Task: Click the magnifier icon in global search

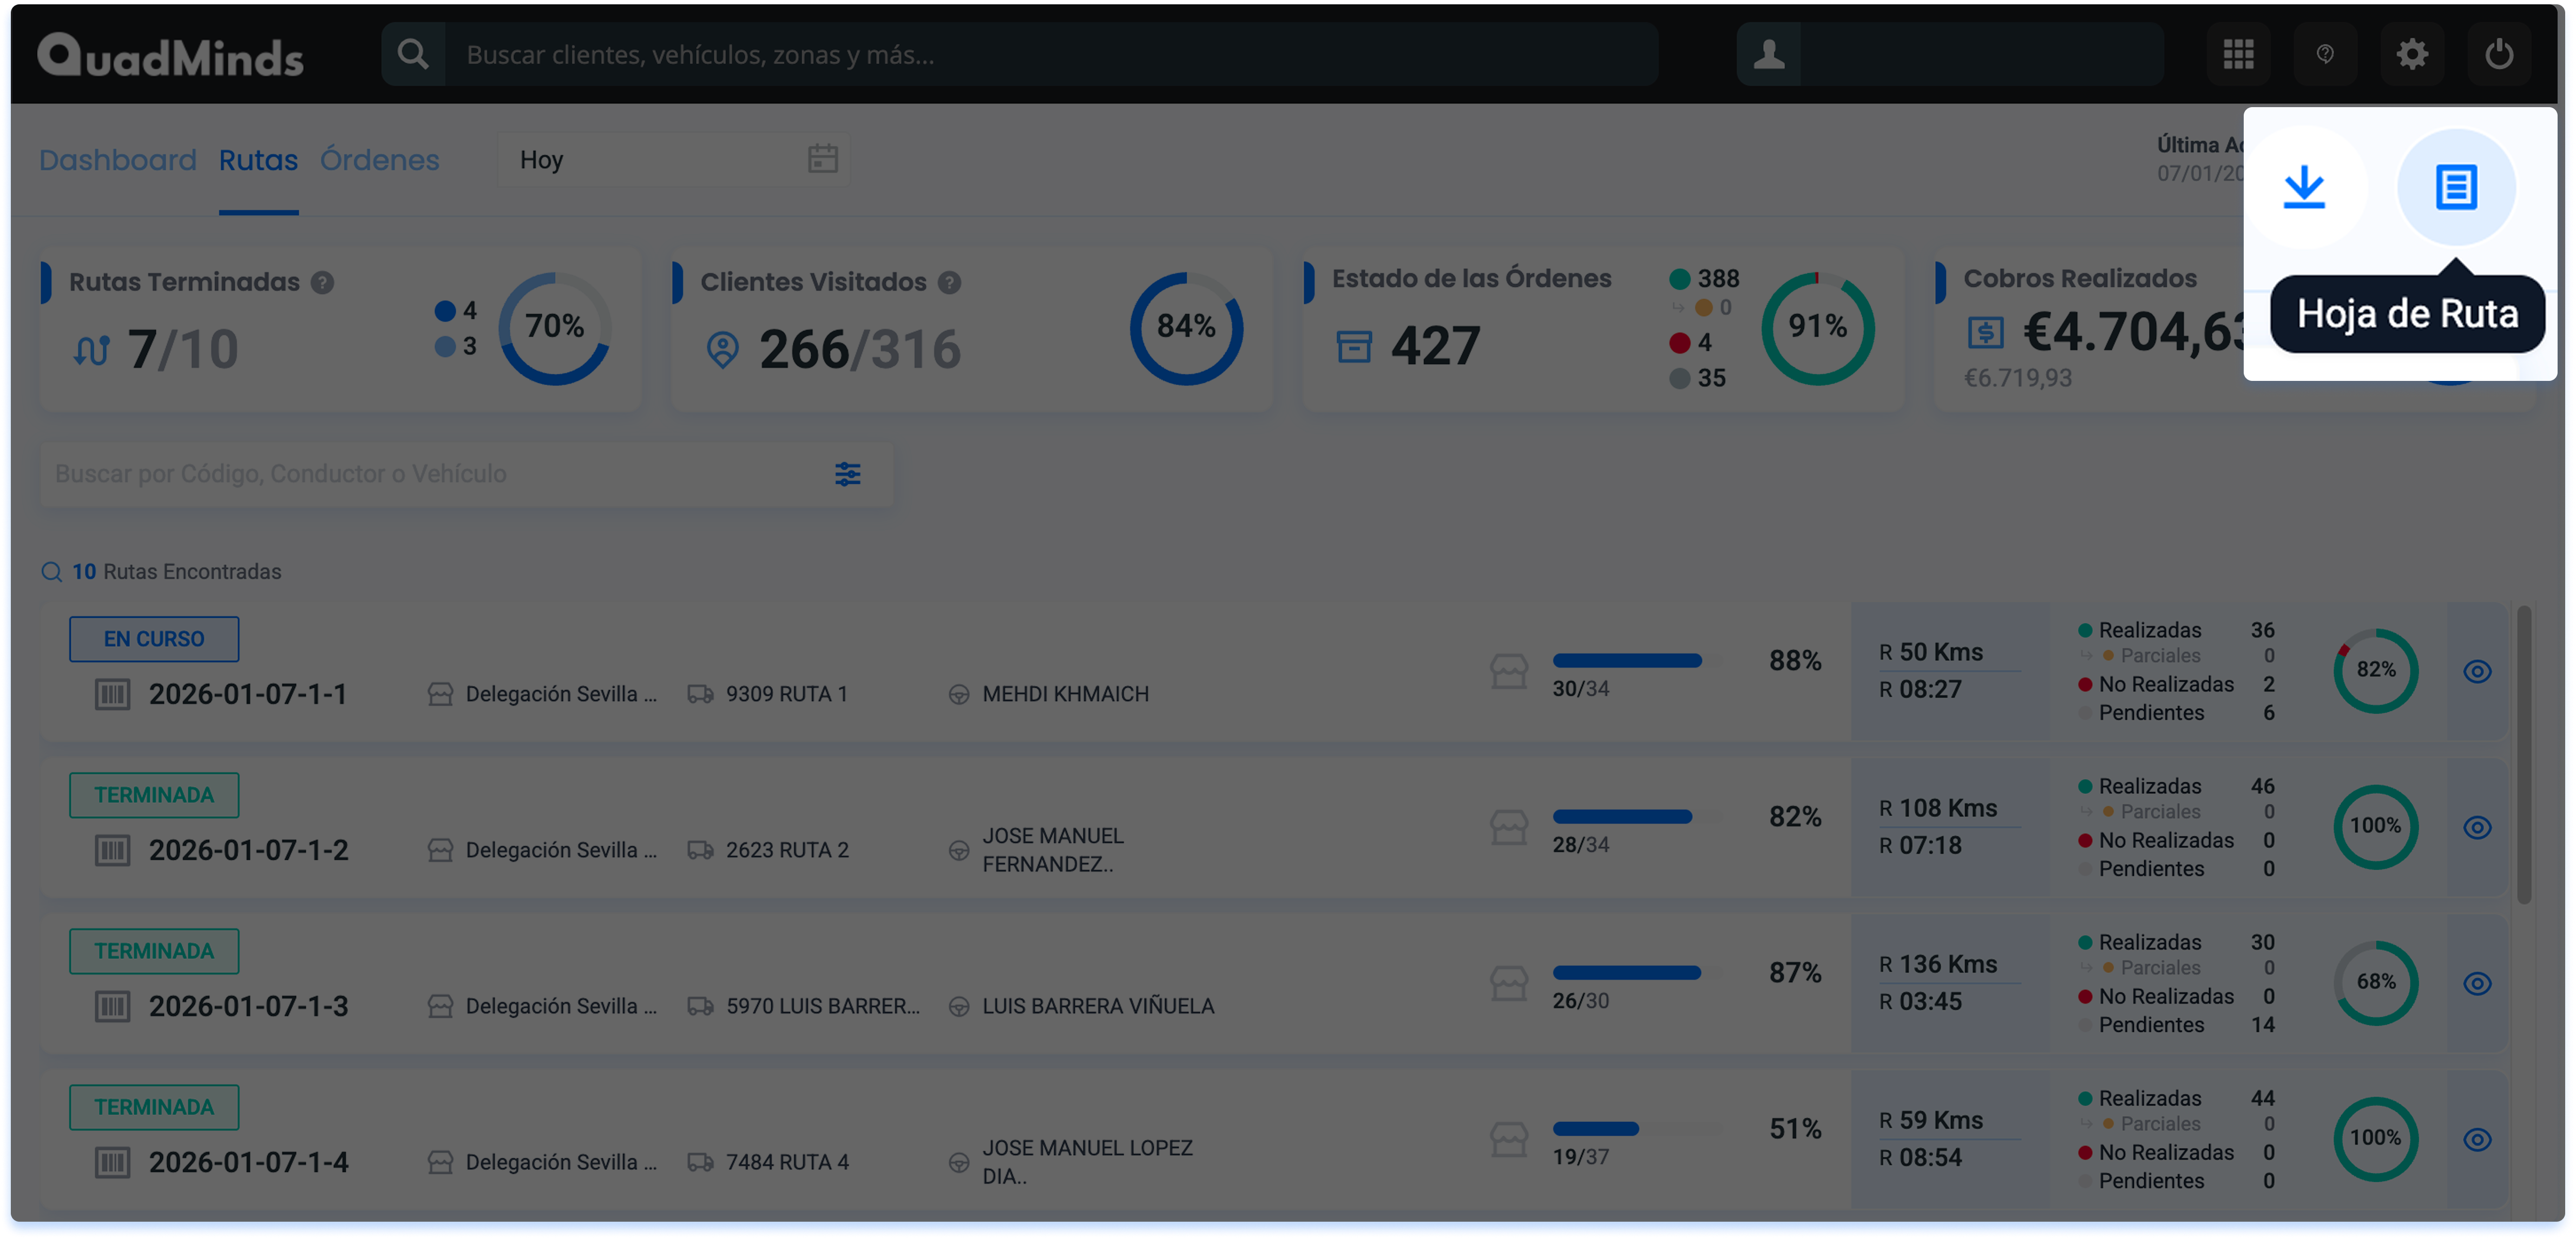Action: tap(413, 54)
